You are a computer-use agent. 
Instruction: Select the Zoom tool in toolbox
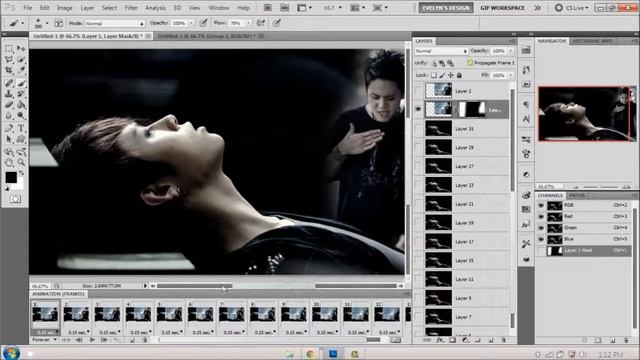21,163
